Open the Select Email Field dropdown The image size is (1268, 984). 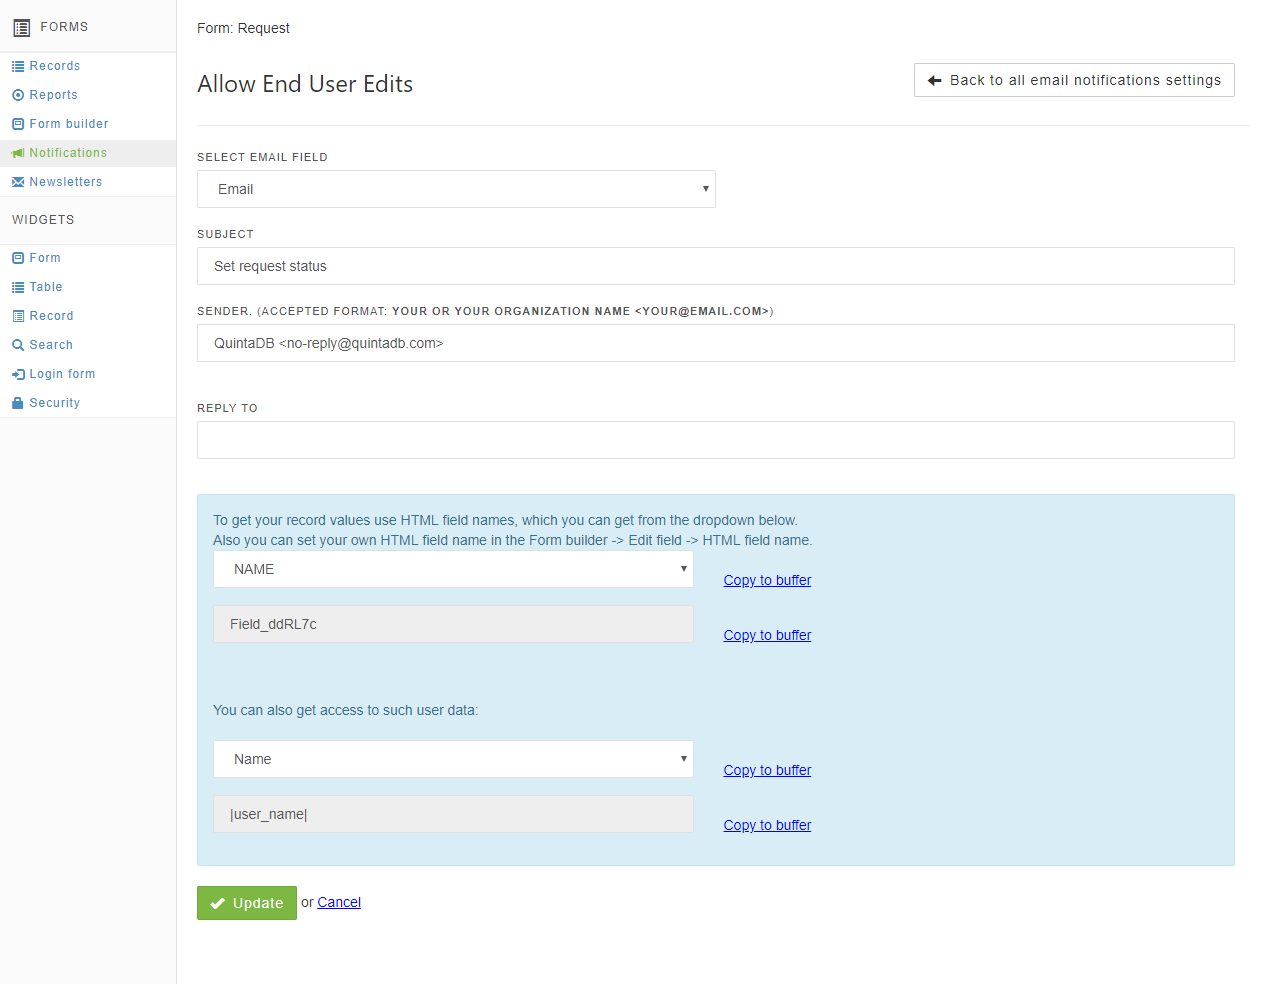(x=456, y=189)
